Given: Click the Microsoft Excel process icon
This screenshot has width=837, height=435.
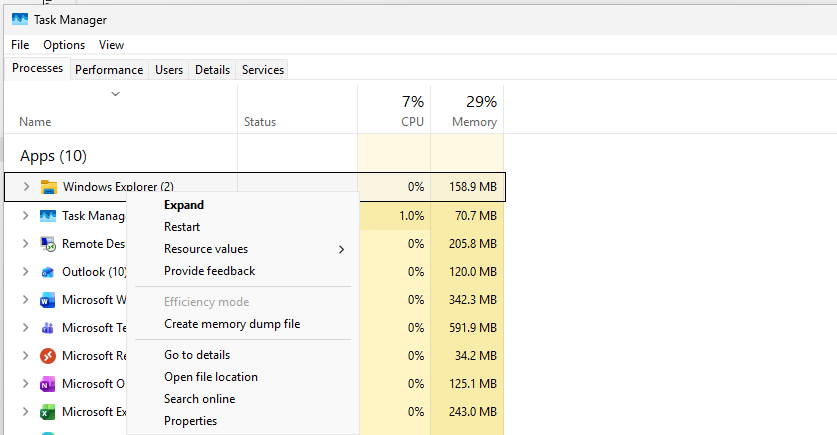Looking at the screenshot, I should pos(48,412).
